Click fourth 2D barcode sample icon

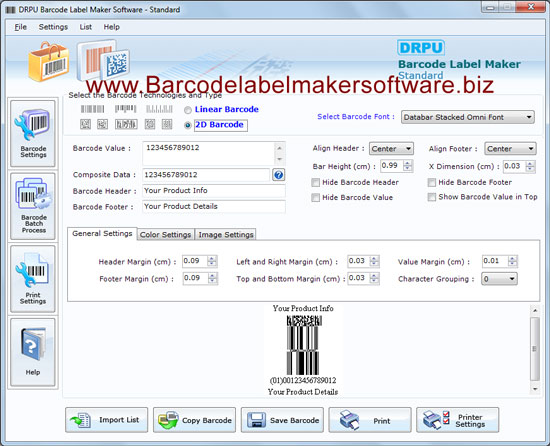(x=150, y=124)
